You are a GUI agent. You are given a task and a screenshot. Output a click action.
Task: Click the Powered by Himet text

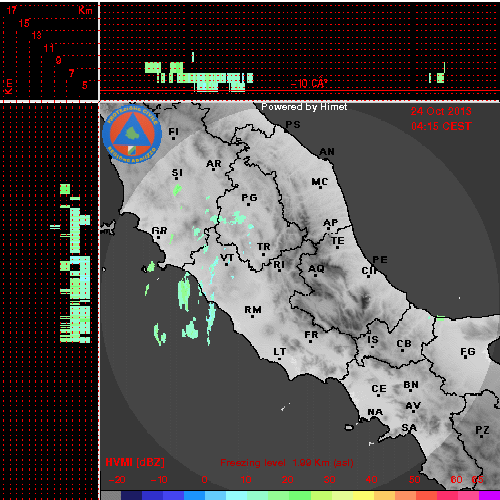(x=304, y=107)
